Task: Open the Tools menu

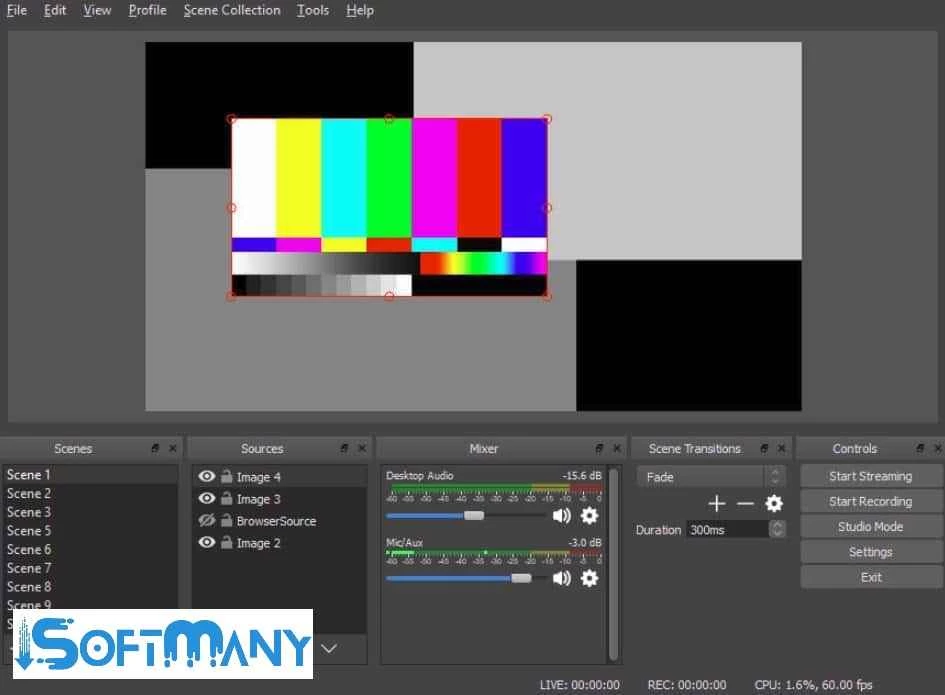Action: (x=312, y=10)
